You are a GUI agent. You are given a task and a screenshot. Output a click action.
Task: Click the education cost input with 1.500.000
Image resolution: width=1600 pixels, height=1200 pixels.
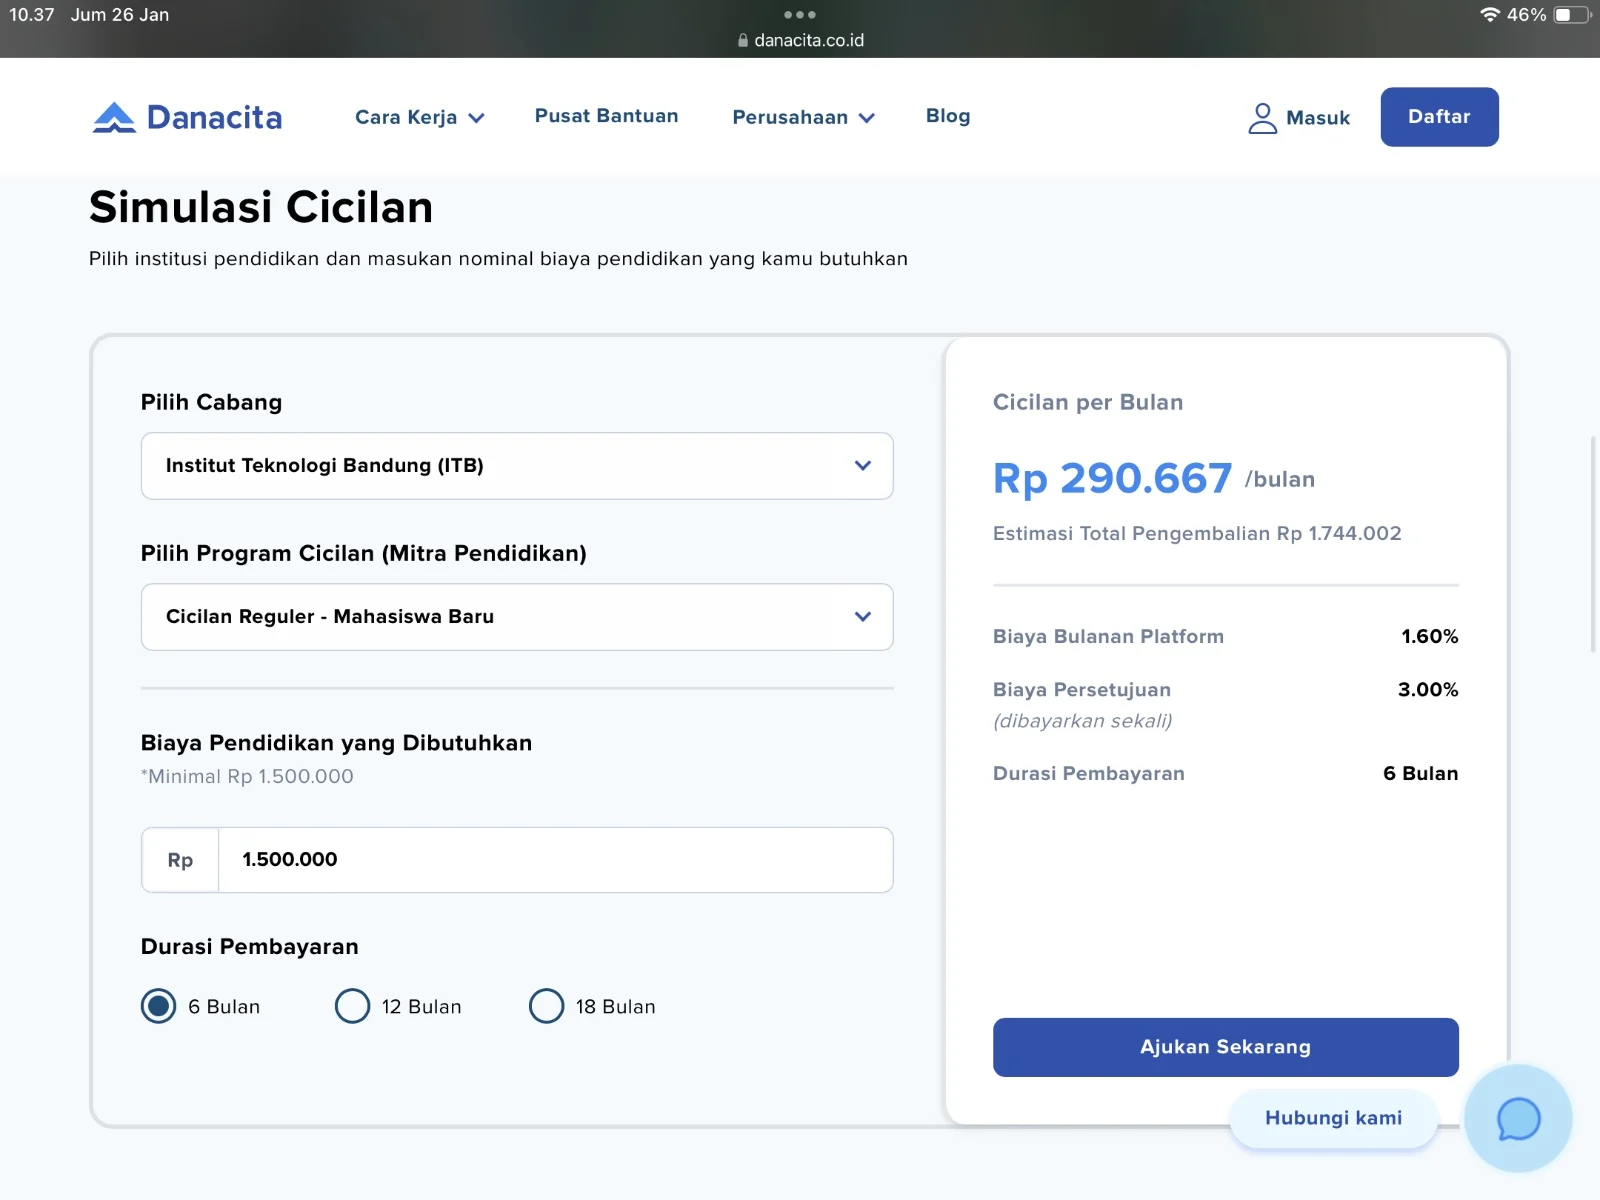(x=555, y=860)
